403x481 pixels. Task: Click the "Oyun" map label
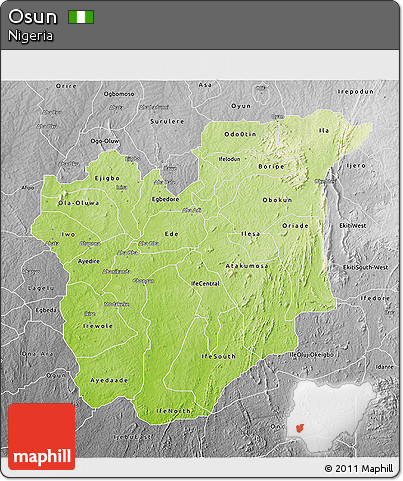coord(241,106)
